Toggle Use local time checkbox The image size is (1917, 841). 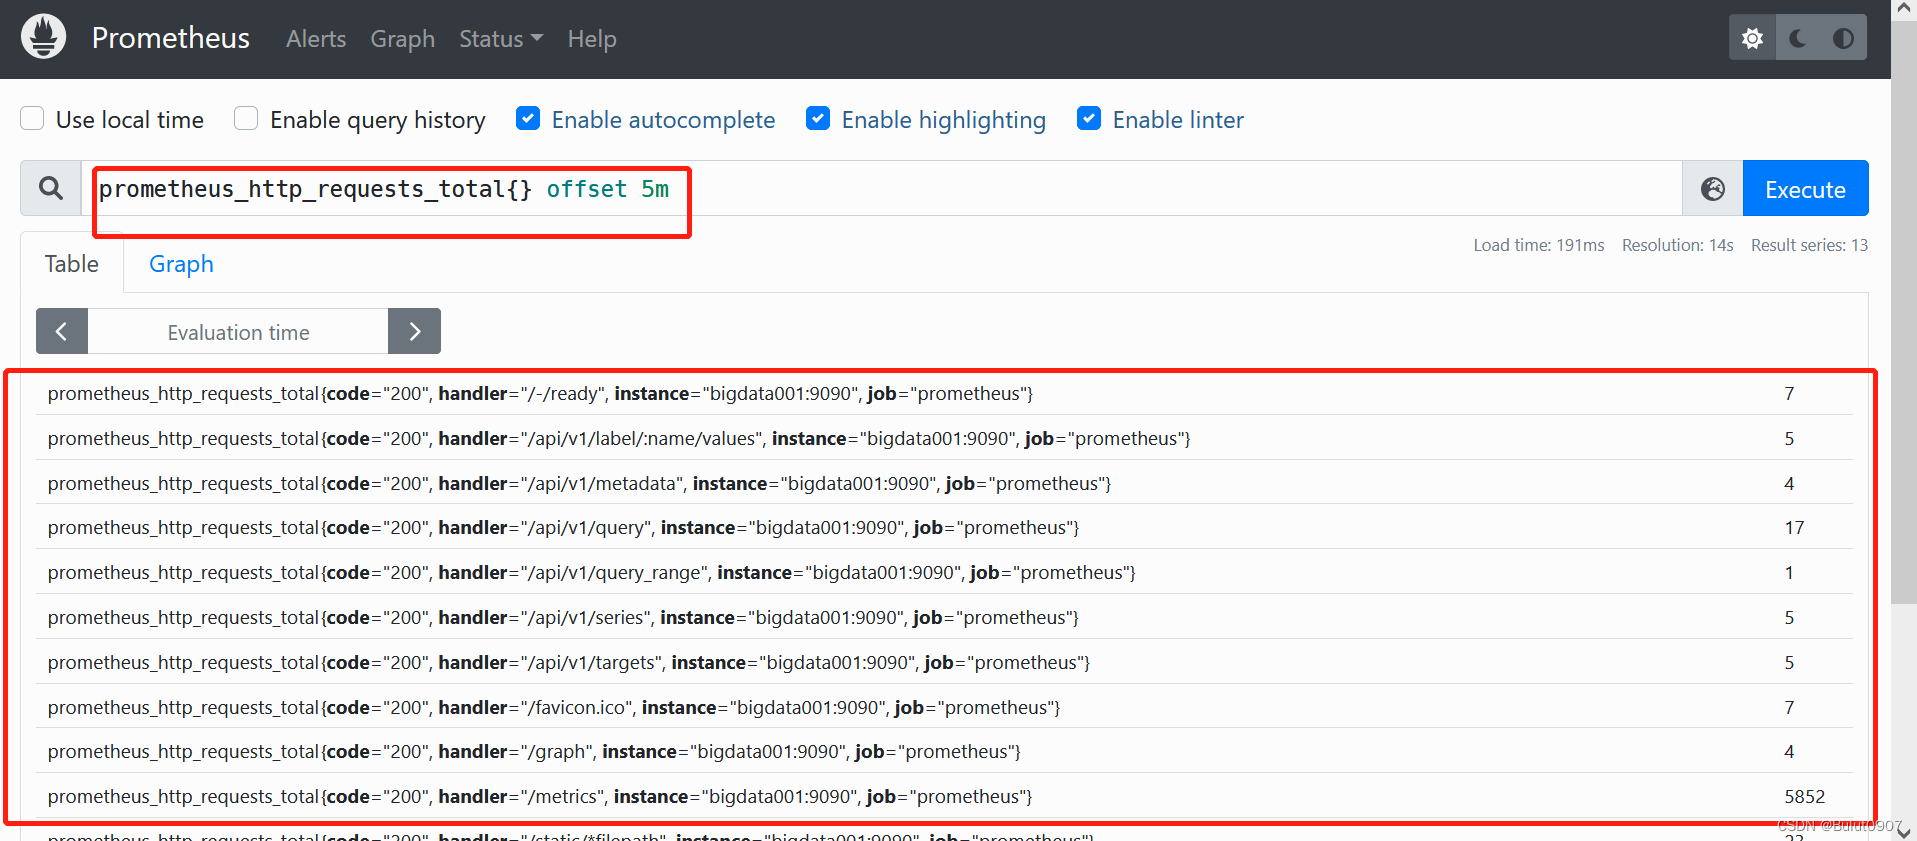click(33, 119)
